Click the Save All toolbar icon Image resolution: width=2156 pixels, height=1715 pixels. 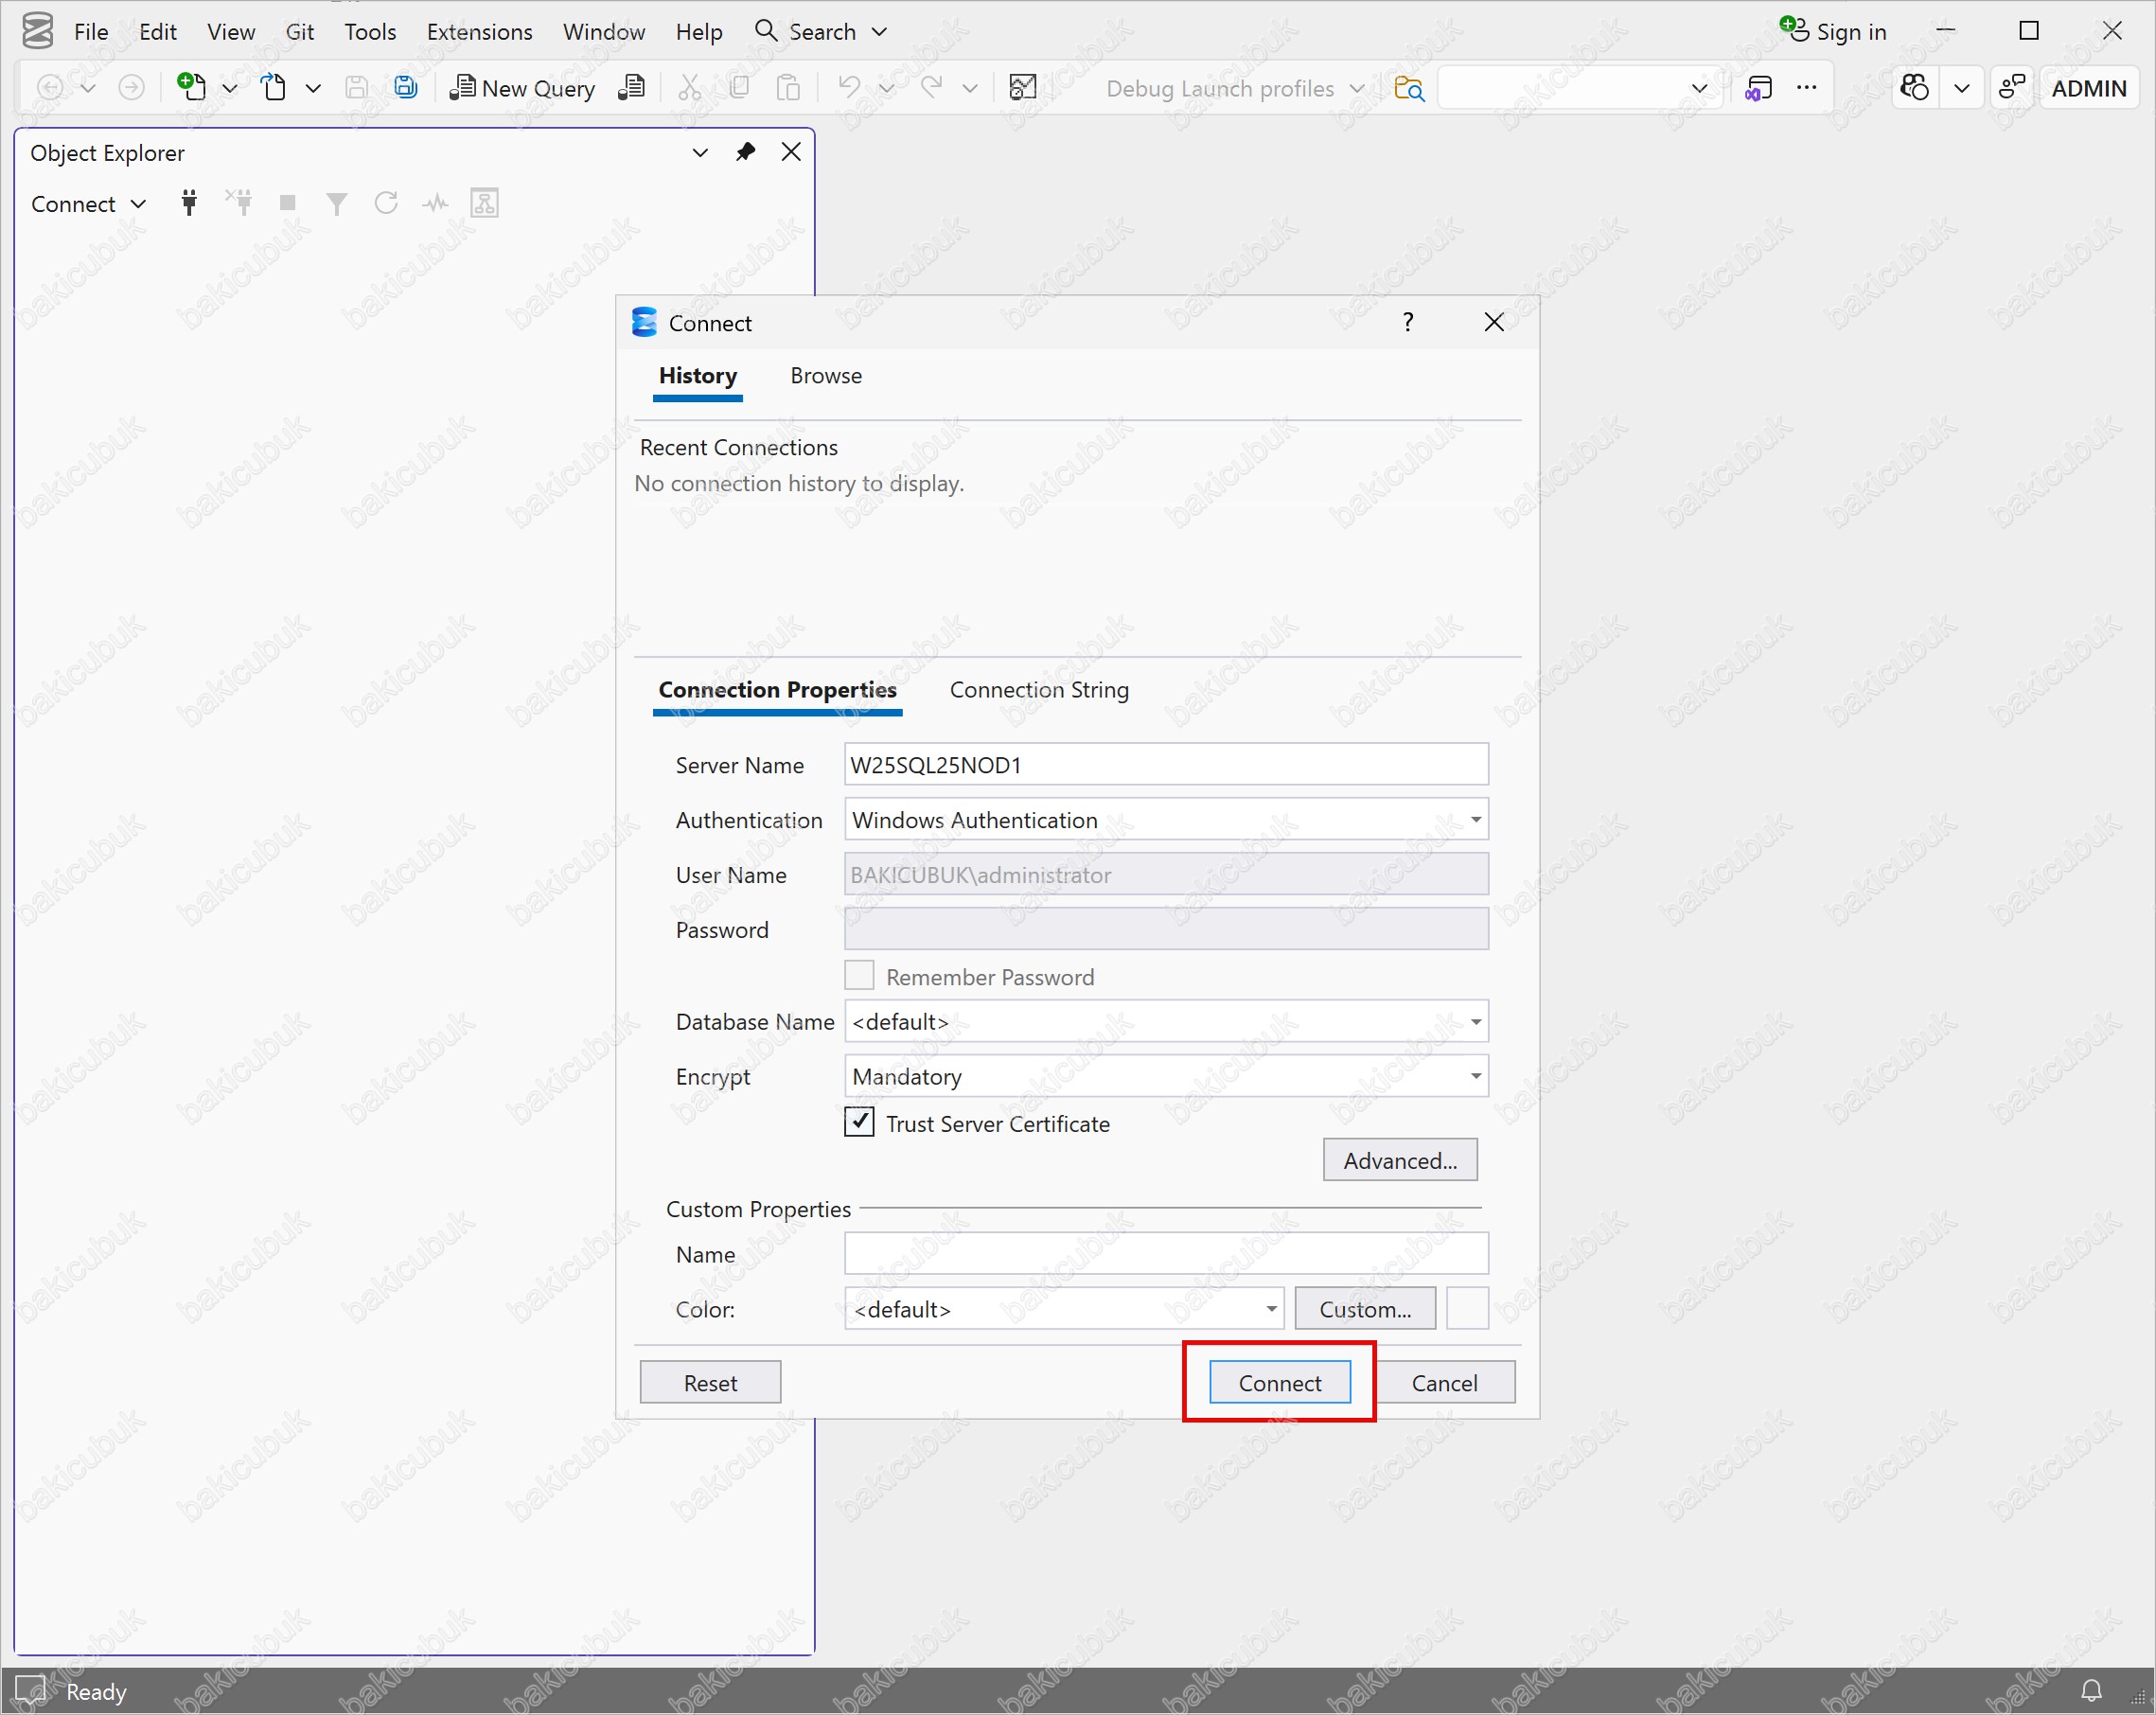coord(405,88)
